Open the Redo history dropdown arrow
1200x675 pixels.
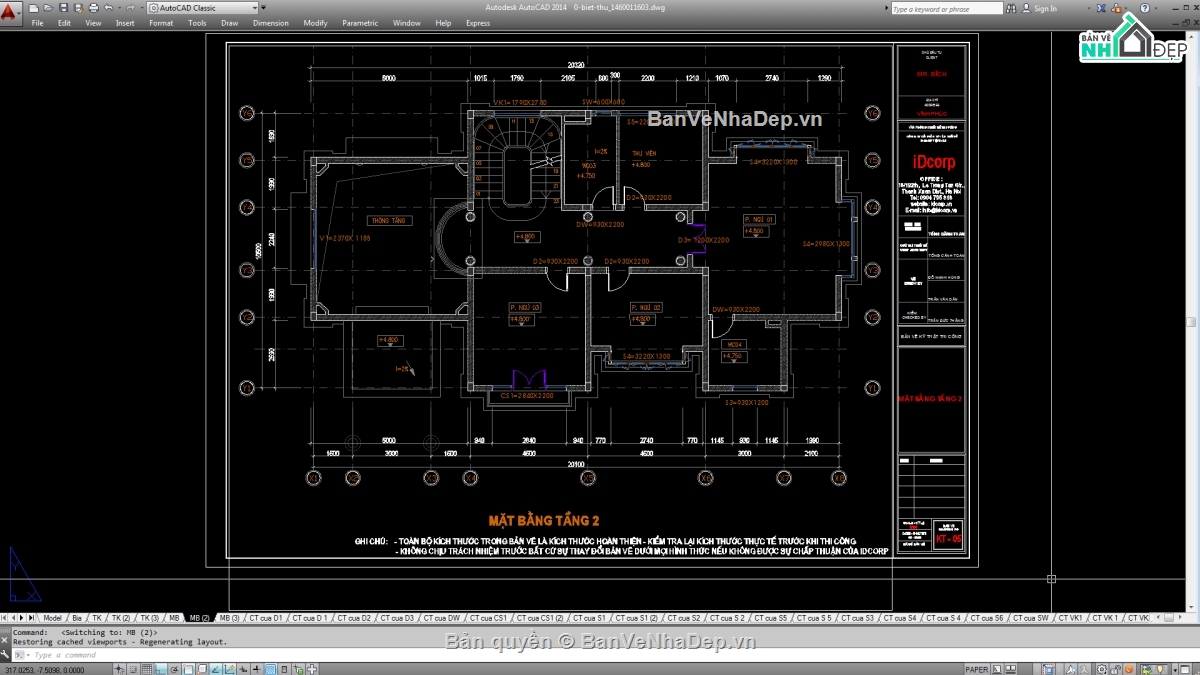(x=141, y=8)
